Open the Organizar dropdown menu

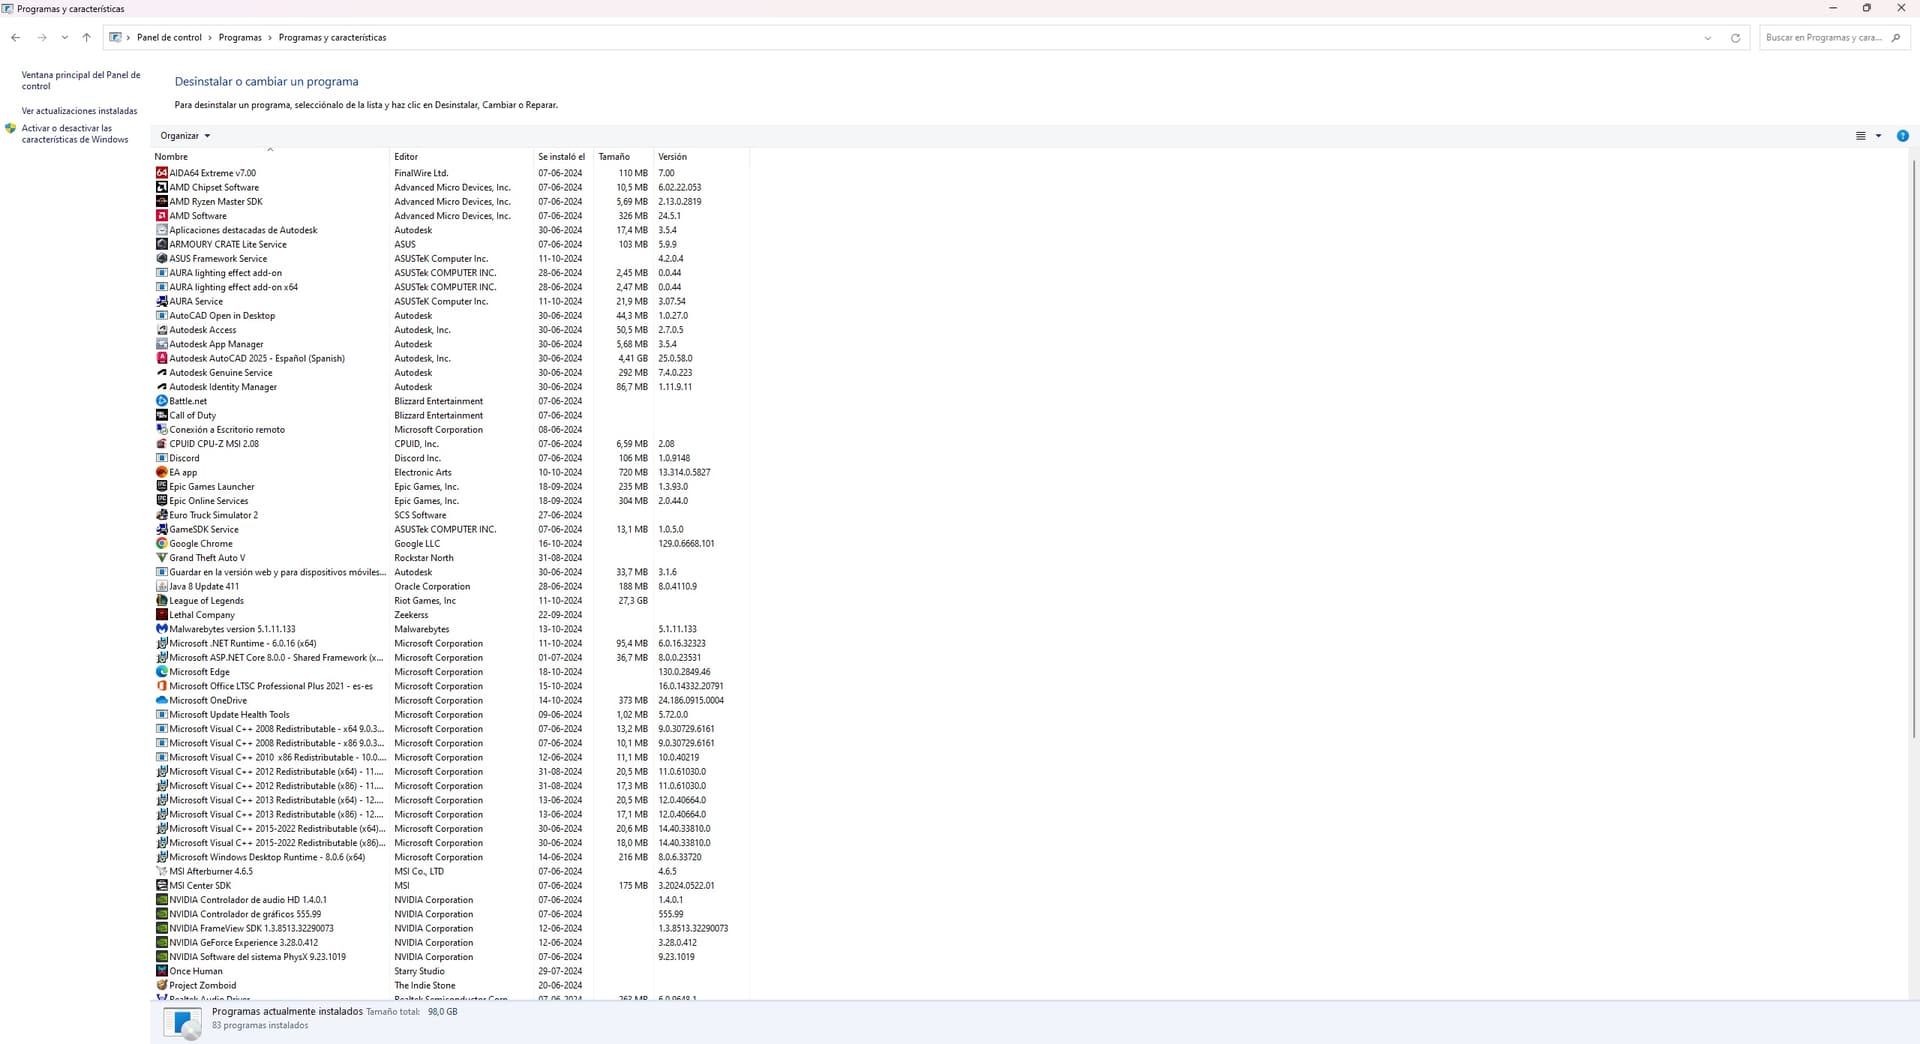[185, 136]
